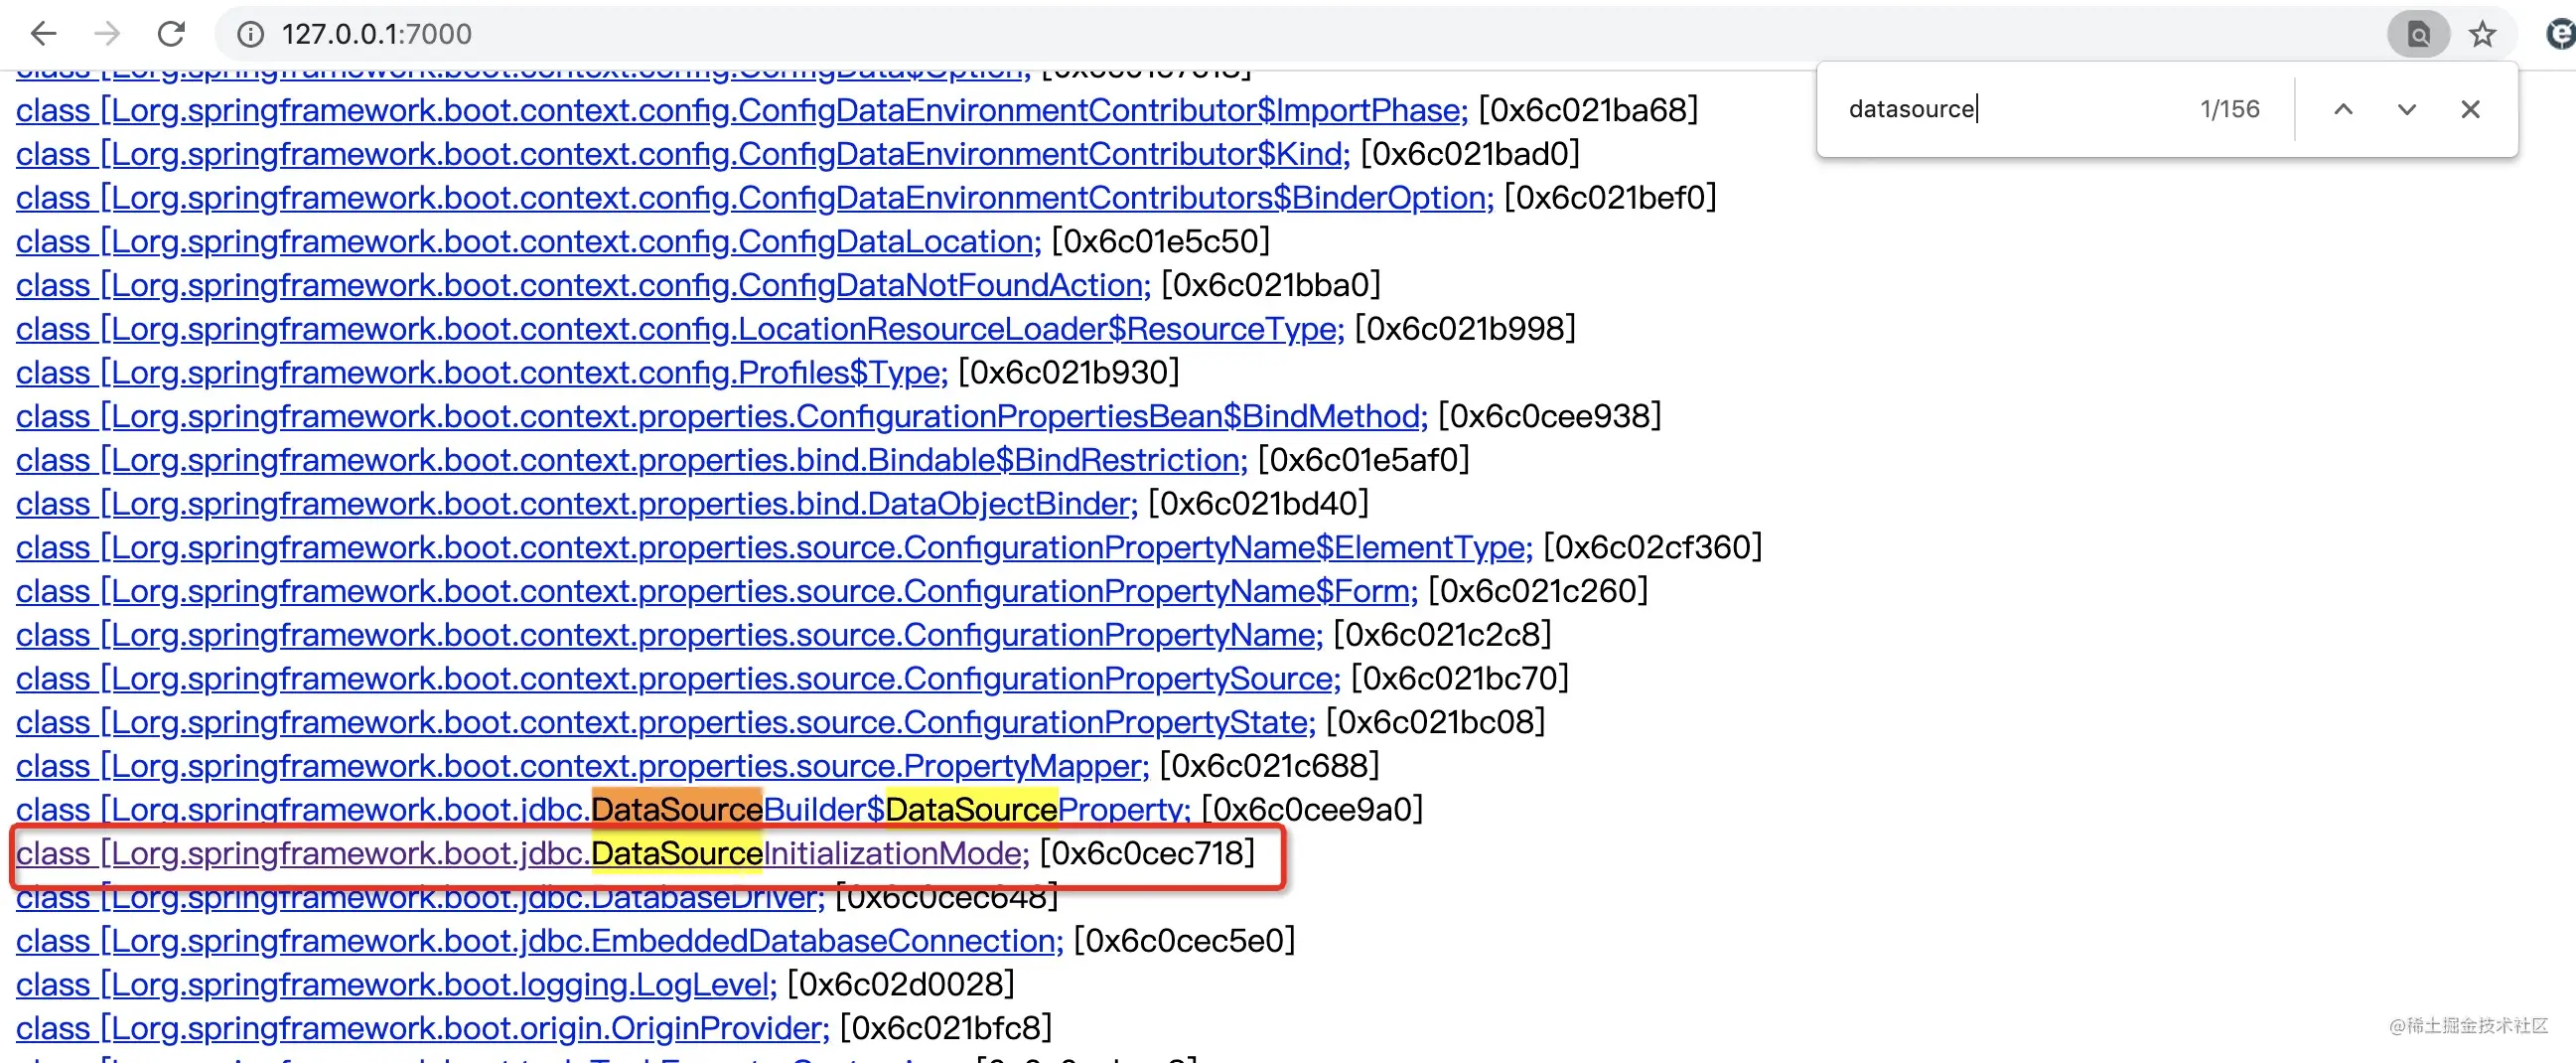Open ConfigurationPropertiesBean$BindMethod link
The height and width of the screenshot is (1063, 2576).
tap(722, 416)
